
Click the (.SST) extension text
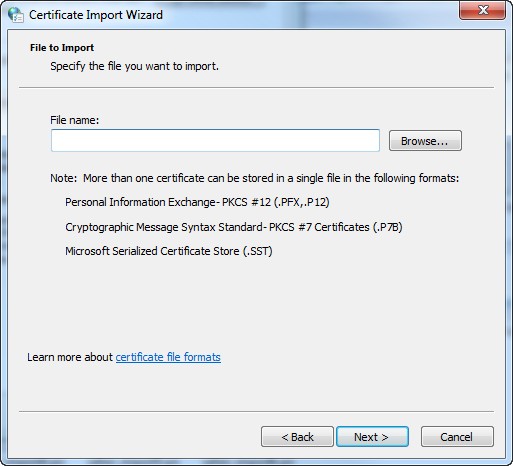pos(258,251)
